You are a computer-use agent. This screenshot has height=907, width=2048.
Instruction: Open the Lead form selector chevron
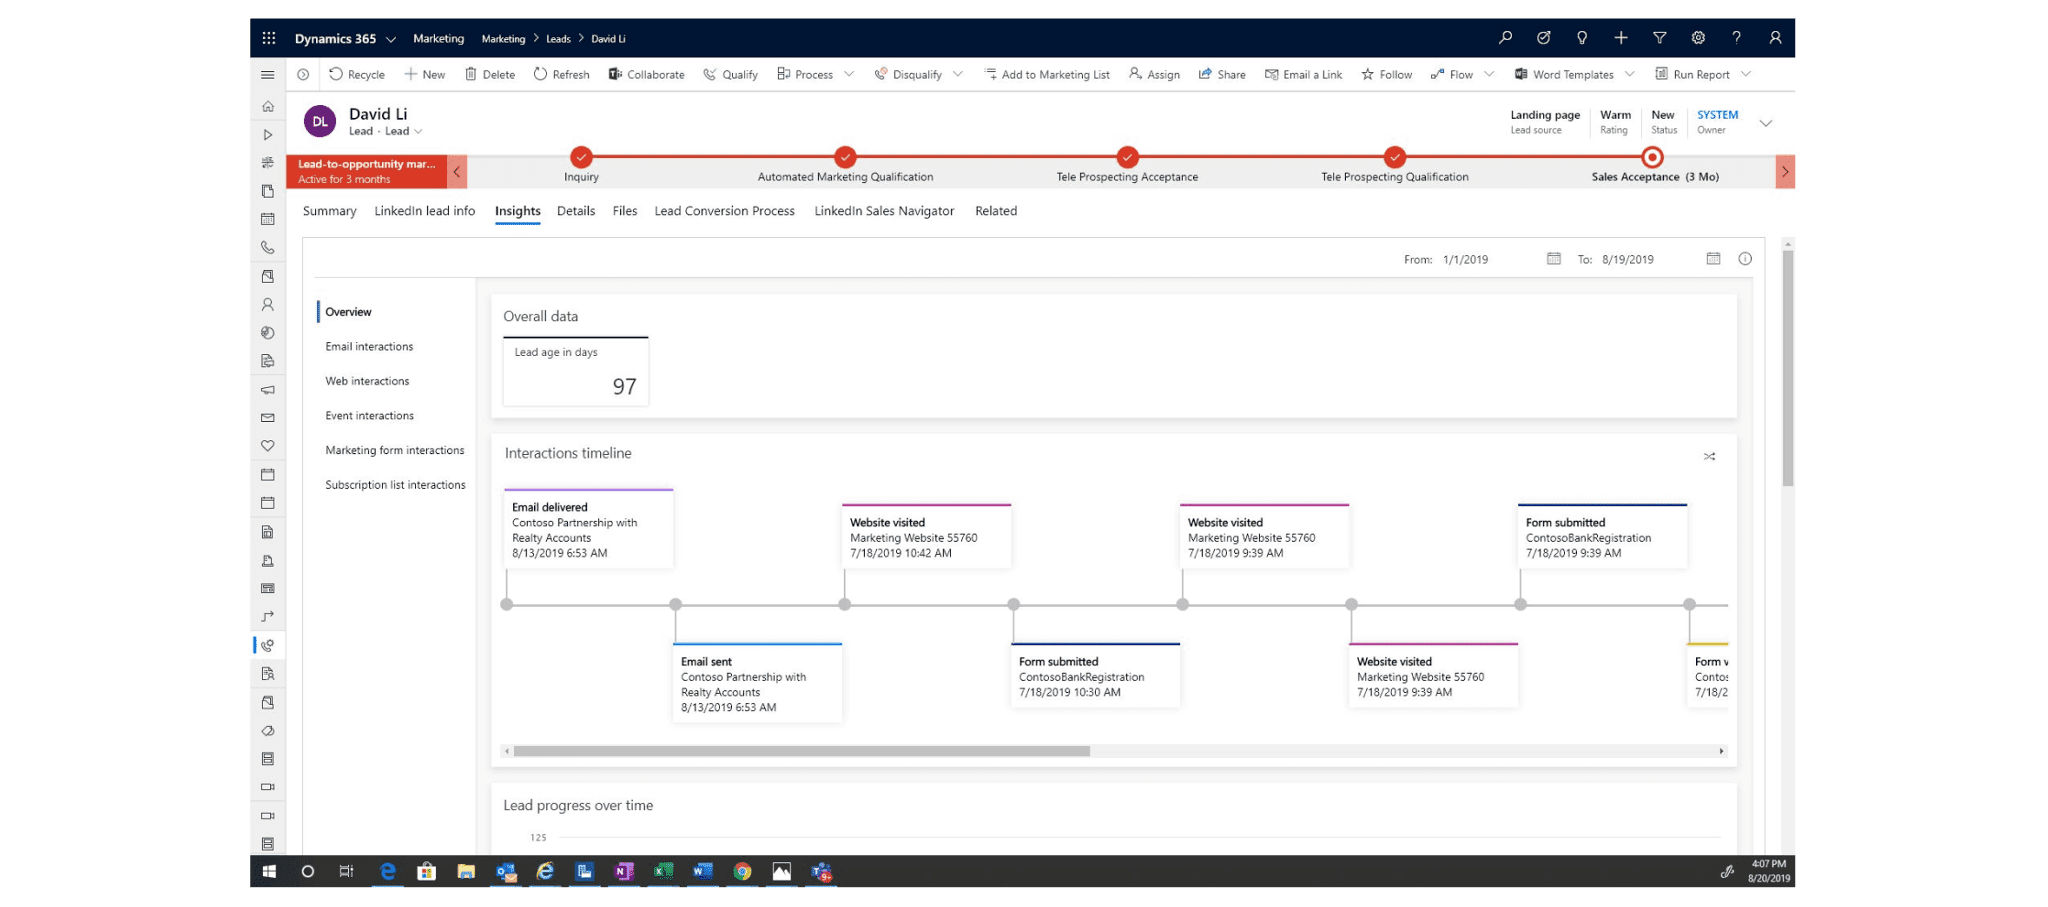click(x=418, y=131)
